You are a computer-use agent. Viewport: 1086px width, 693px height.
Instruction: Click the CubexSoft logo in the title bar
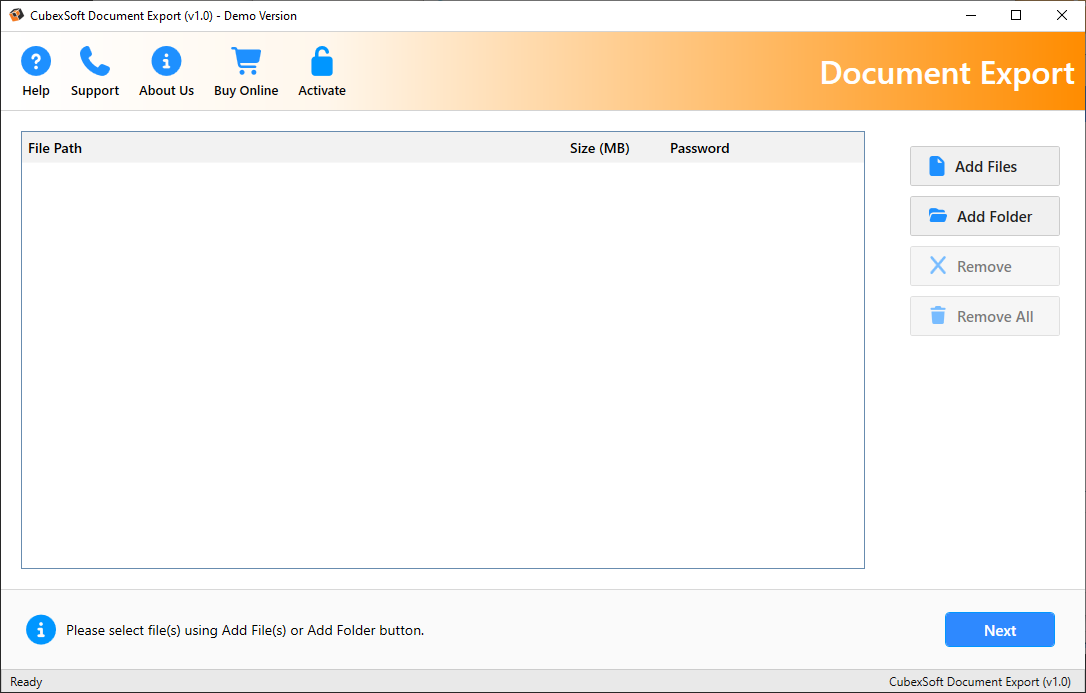point(14,15)
